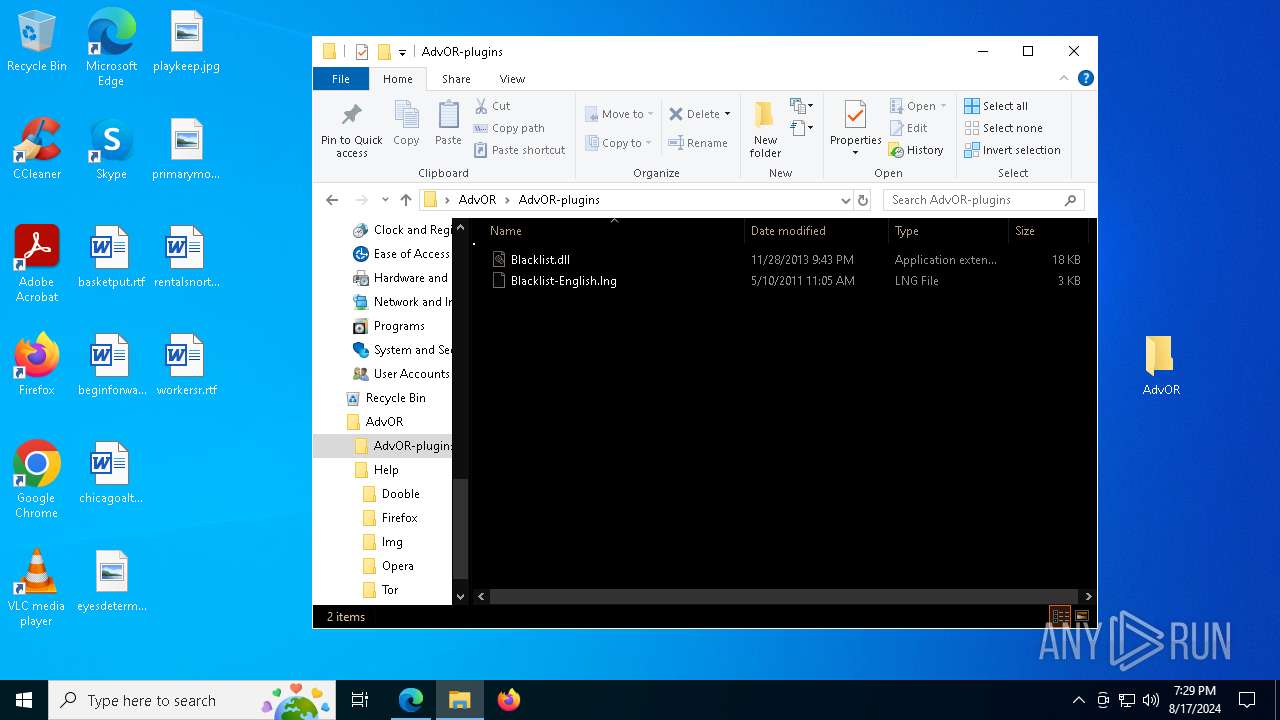Click the Copy ribbon button
Viewport: 1280px width, 720px height.
(x=406, y=125)
